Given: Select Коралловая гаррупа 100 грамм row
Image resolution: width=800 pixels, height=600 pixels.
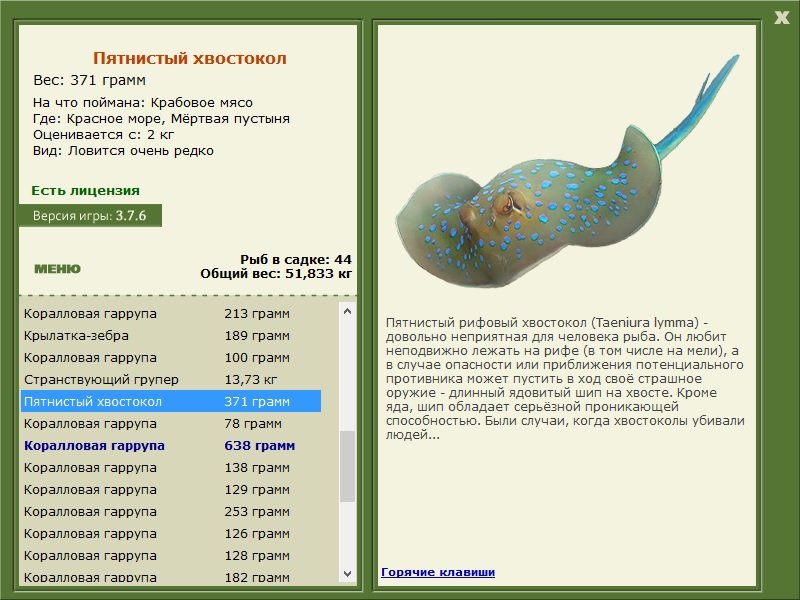Looking at the screenshot, I should pyautogui.click(x=171, y=358).
